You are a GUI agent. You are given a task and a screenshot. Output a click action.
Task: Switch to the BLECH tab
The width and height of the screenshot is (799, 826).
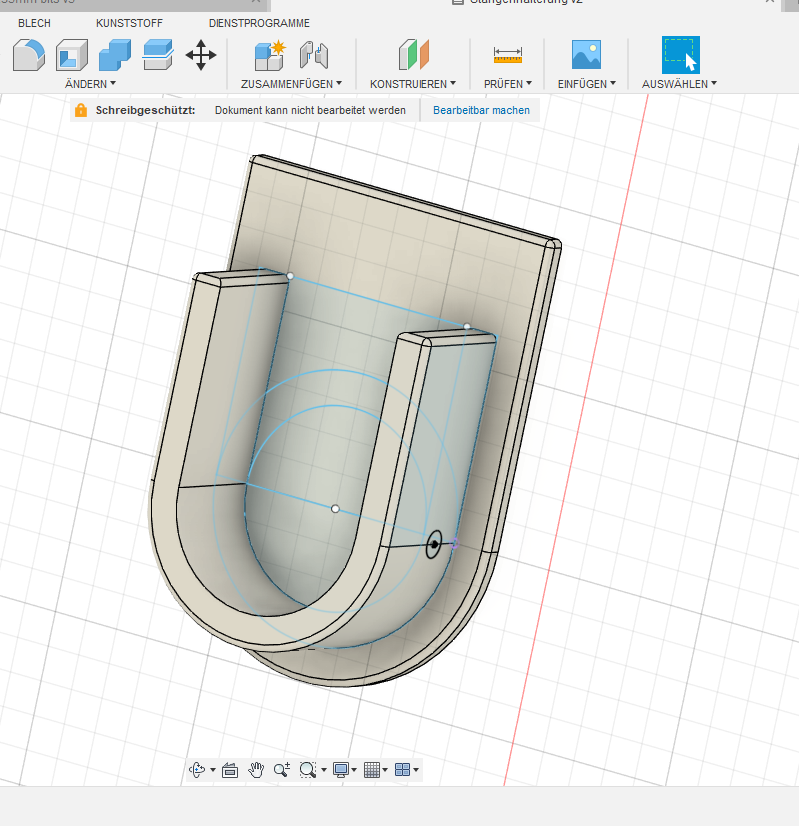coord(34,23)
